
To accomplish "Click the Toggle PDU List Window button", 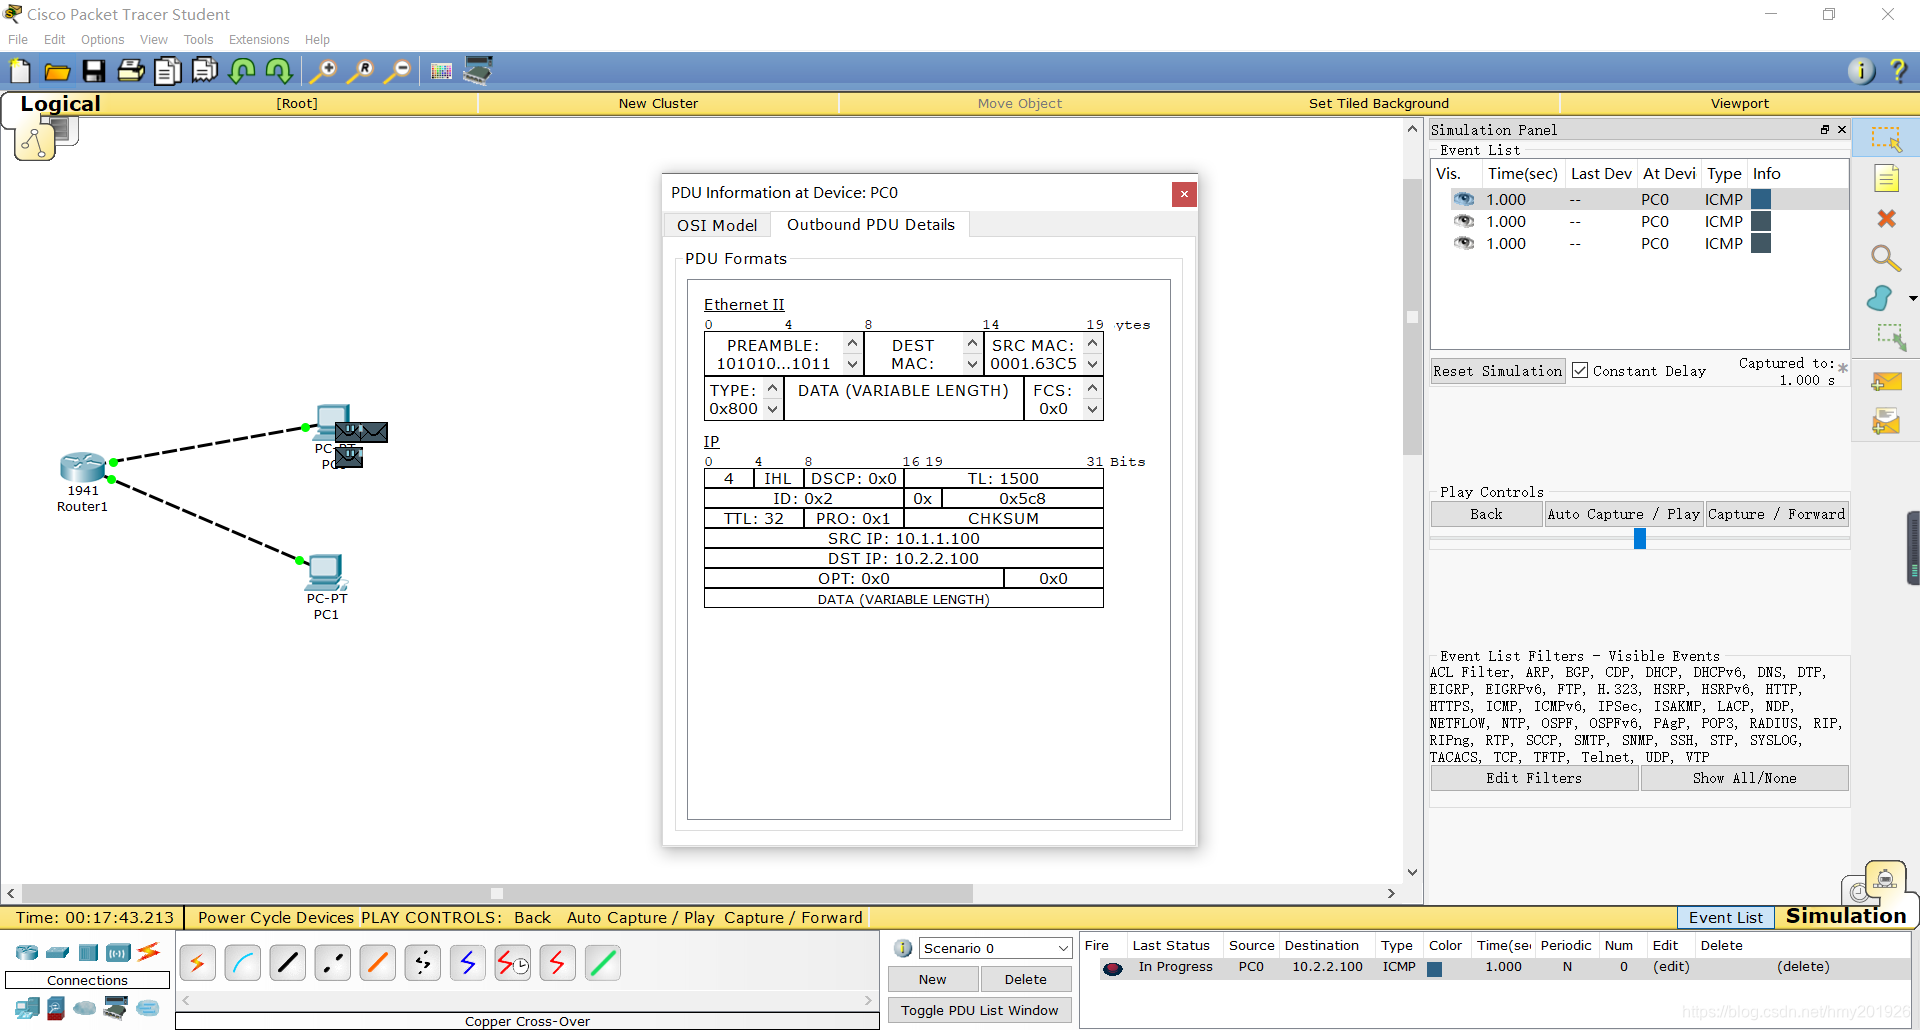I will [x=979, y=1010].
